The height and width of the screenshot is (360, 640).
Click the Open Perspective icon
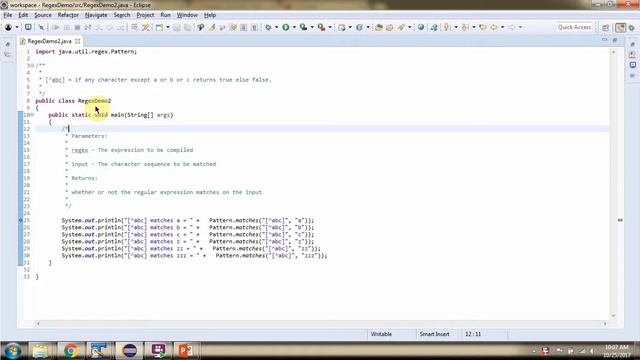606,27
